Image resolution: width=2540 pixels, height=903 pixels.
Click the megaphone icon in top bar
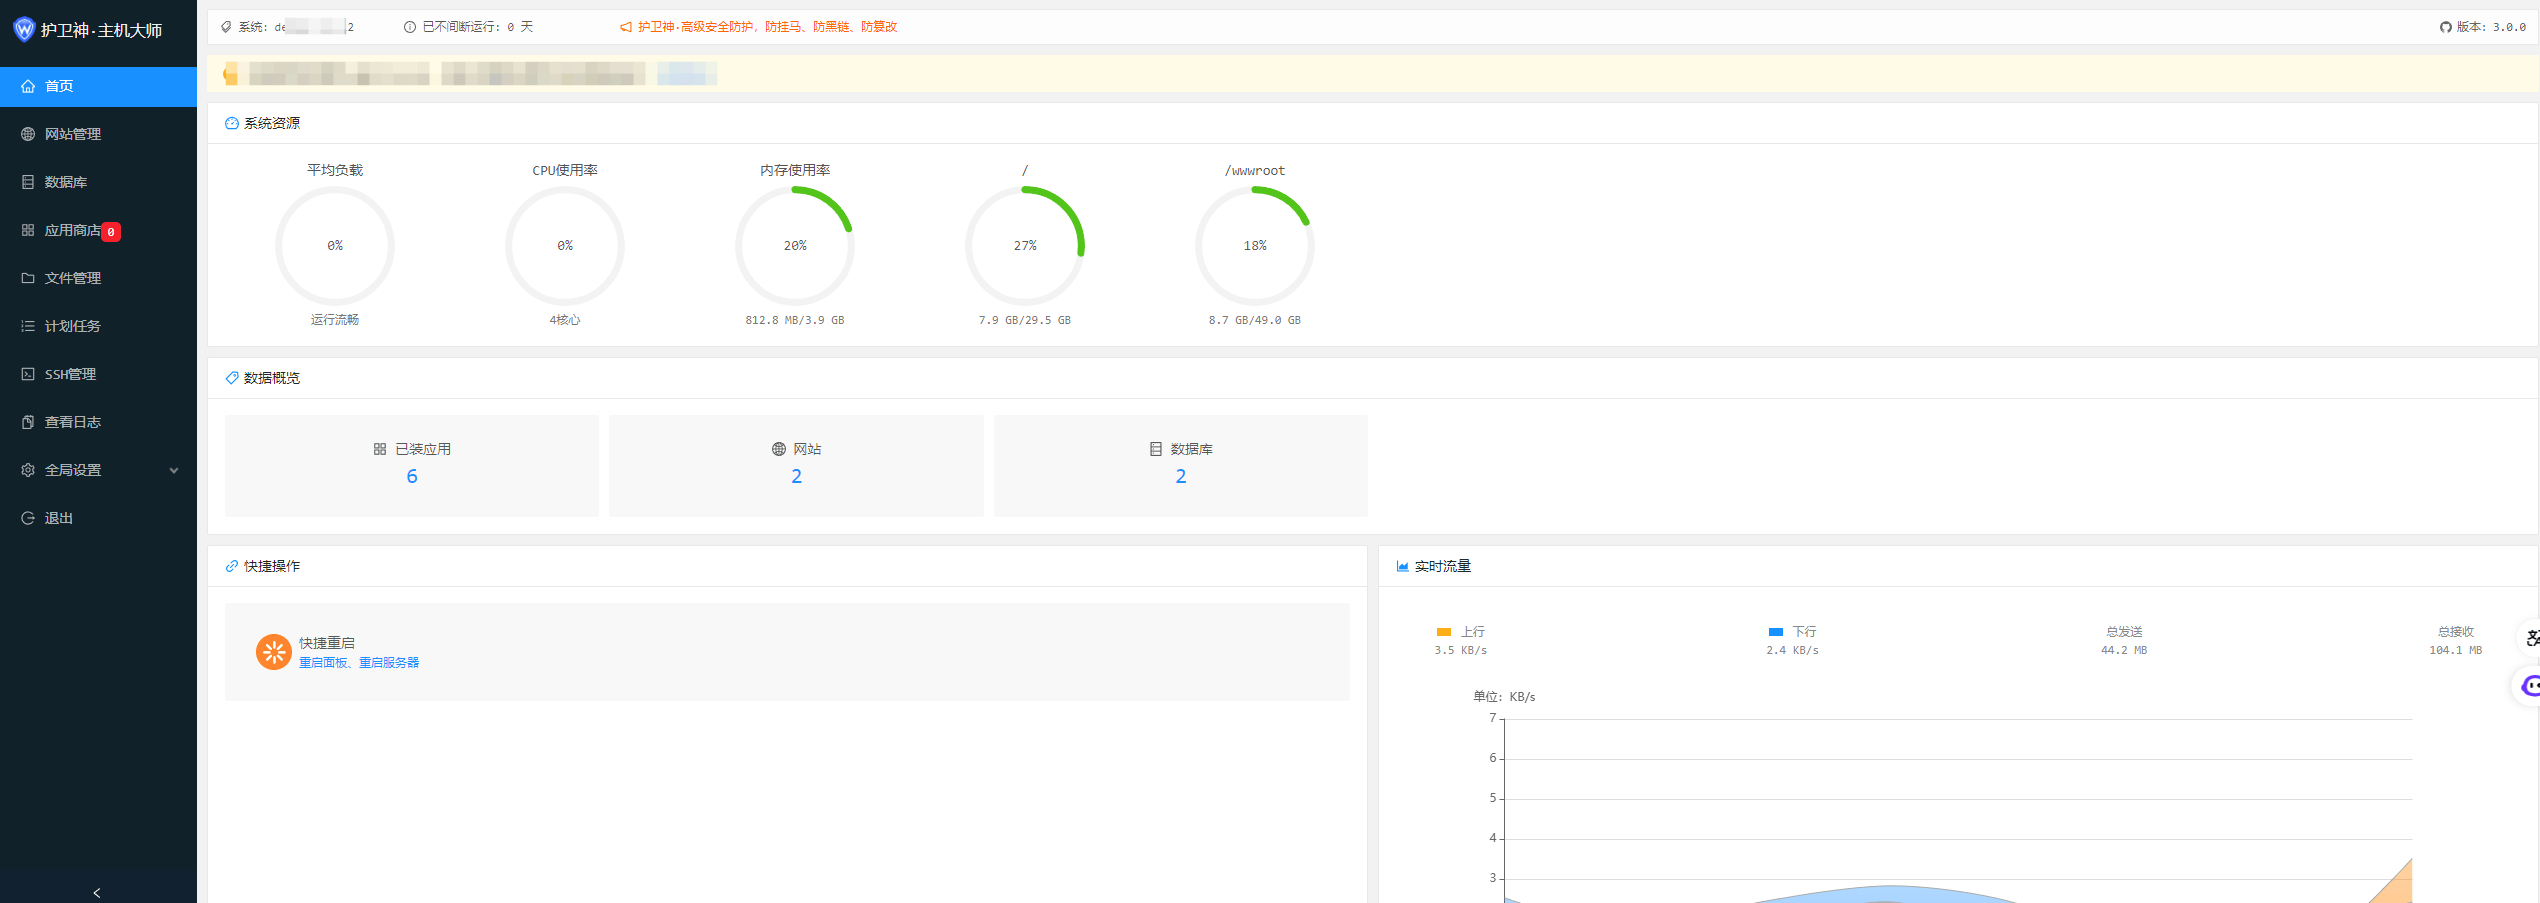(x=626, y=27)
